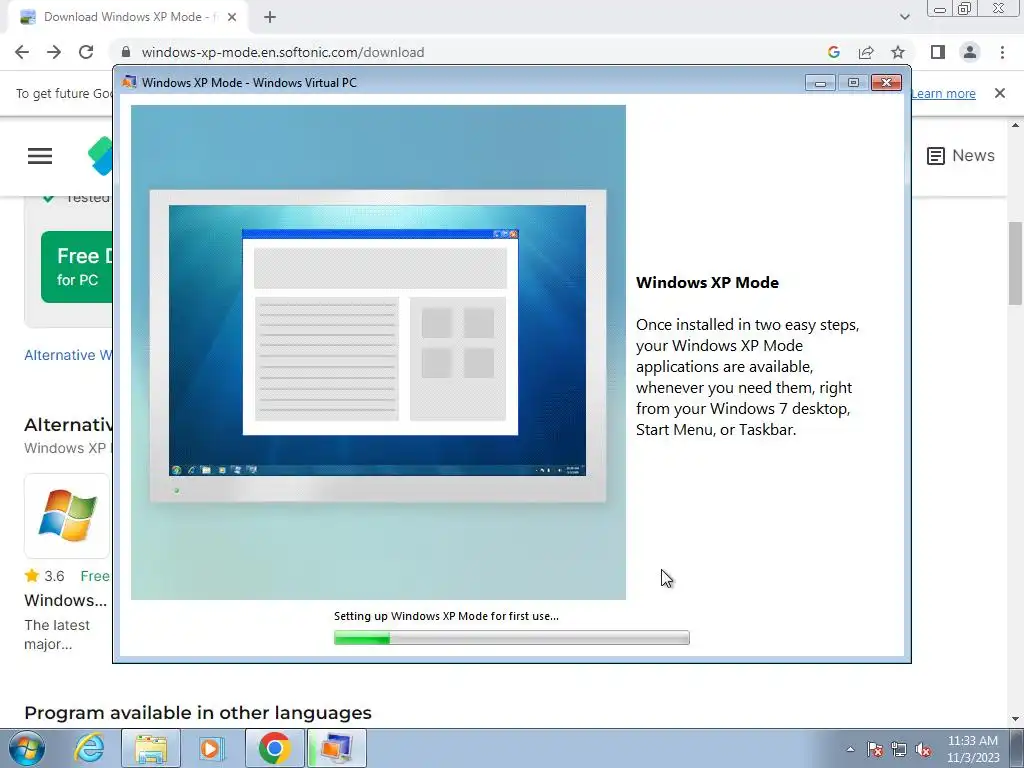This screenshot has width=1024, height=768.
Task: Open Action Center flag icon
Action: coord(875,749)
